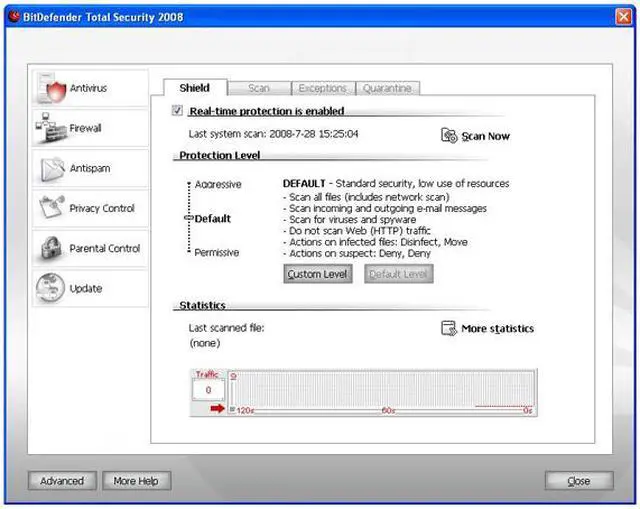
Task: Select the Firewall icon in sidebar
Action: (51, 129)
